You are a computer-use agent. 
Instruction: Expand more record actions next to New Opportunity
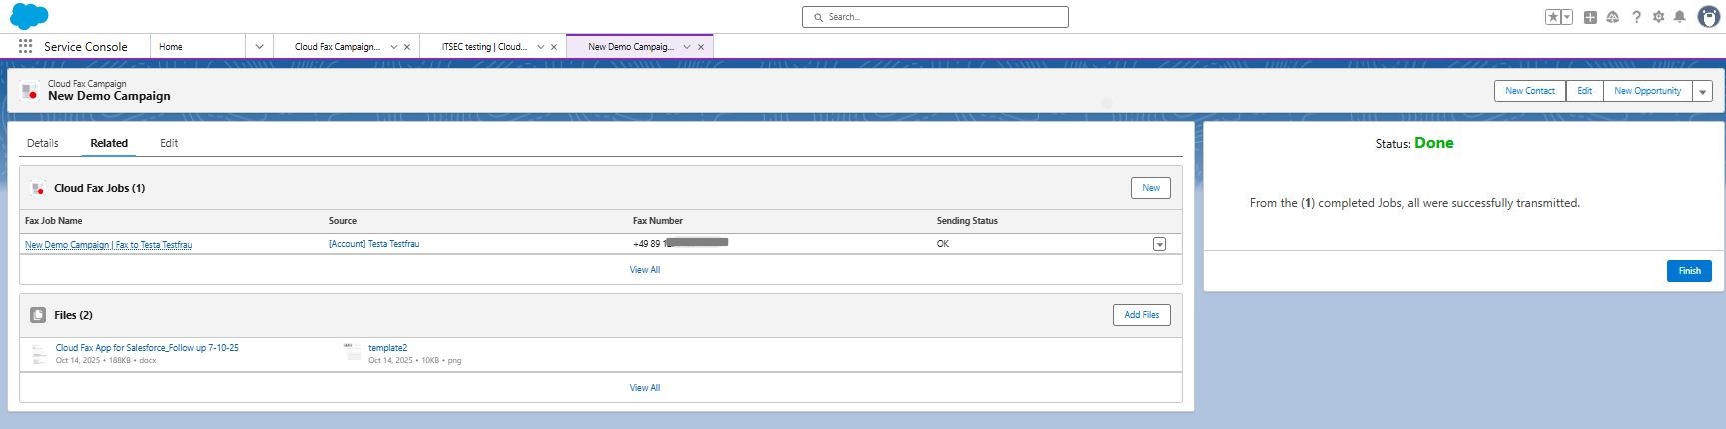[x=1702, y=91]
